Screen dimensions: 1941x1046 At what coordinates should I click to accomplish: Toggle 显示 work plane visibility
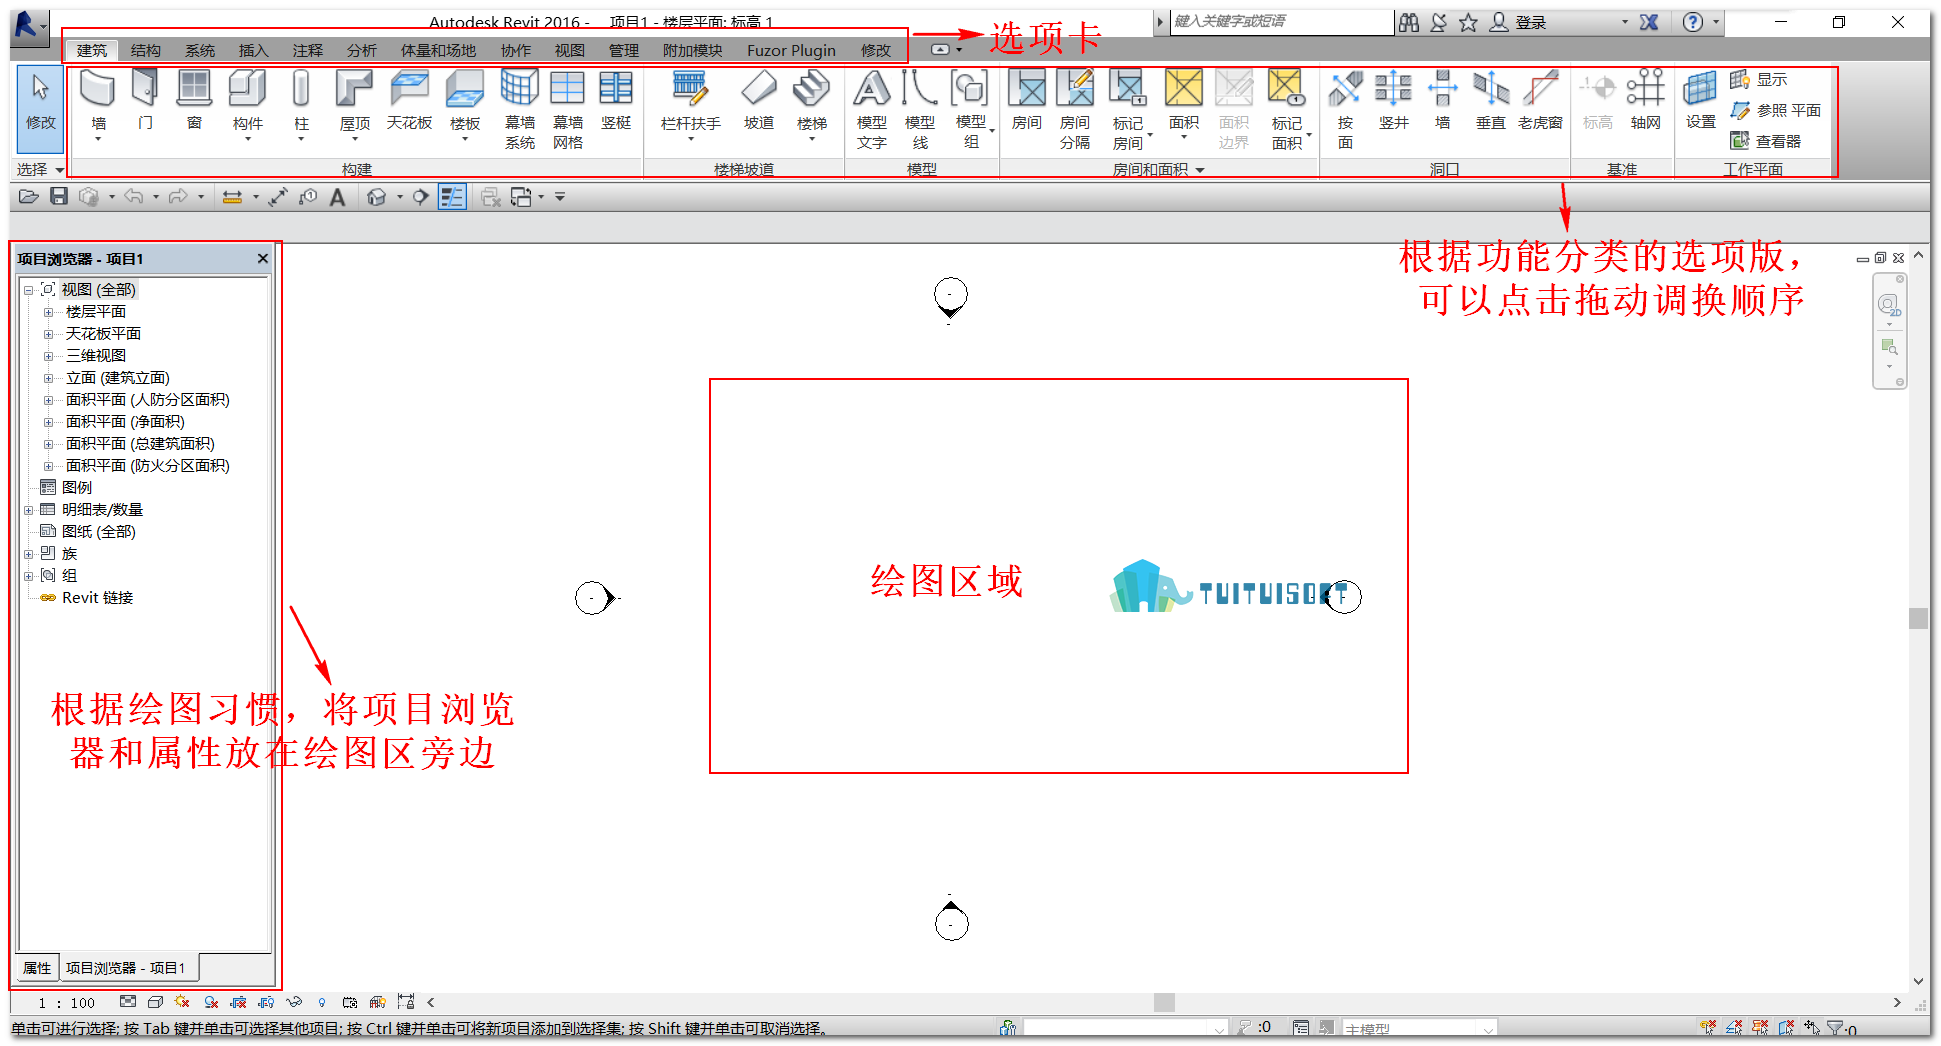[x=1760, y=80]
